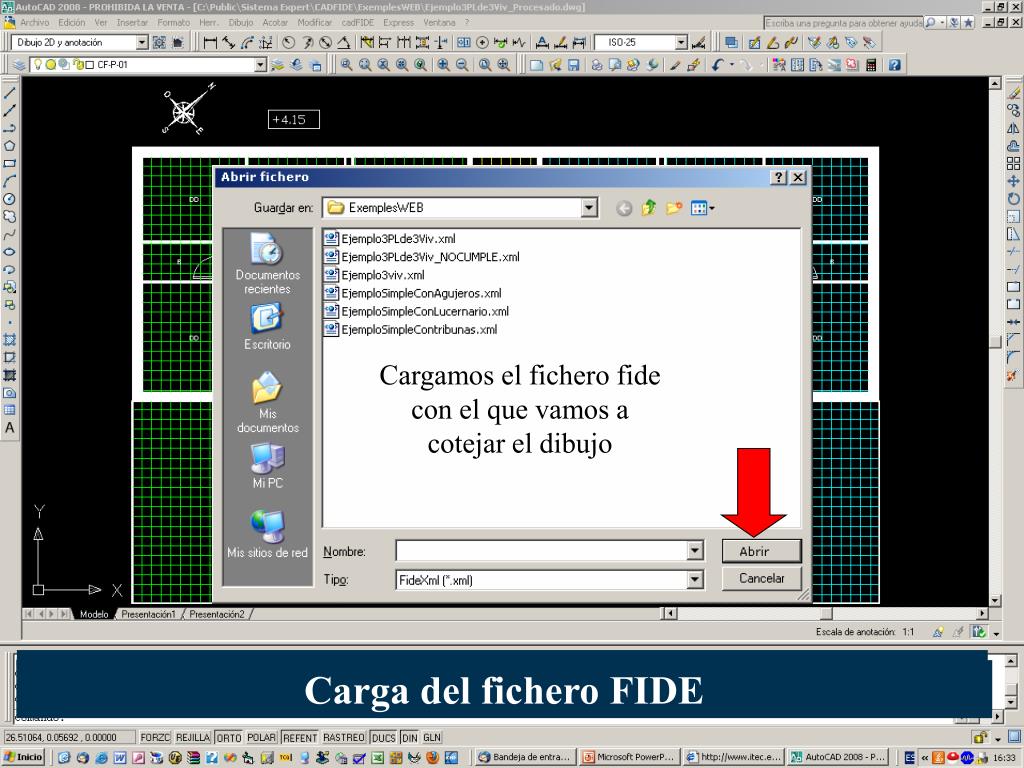Toggle POLAR tracking in status bar
Screen dimensions: 1024x768
(261, 737)
